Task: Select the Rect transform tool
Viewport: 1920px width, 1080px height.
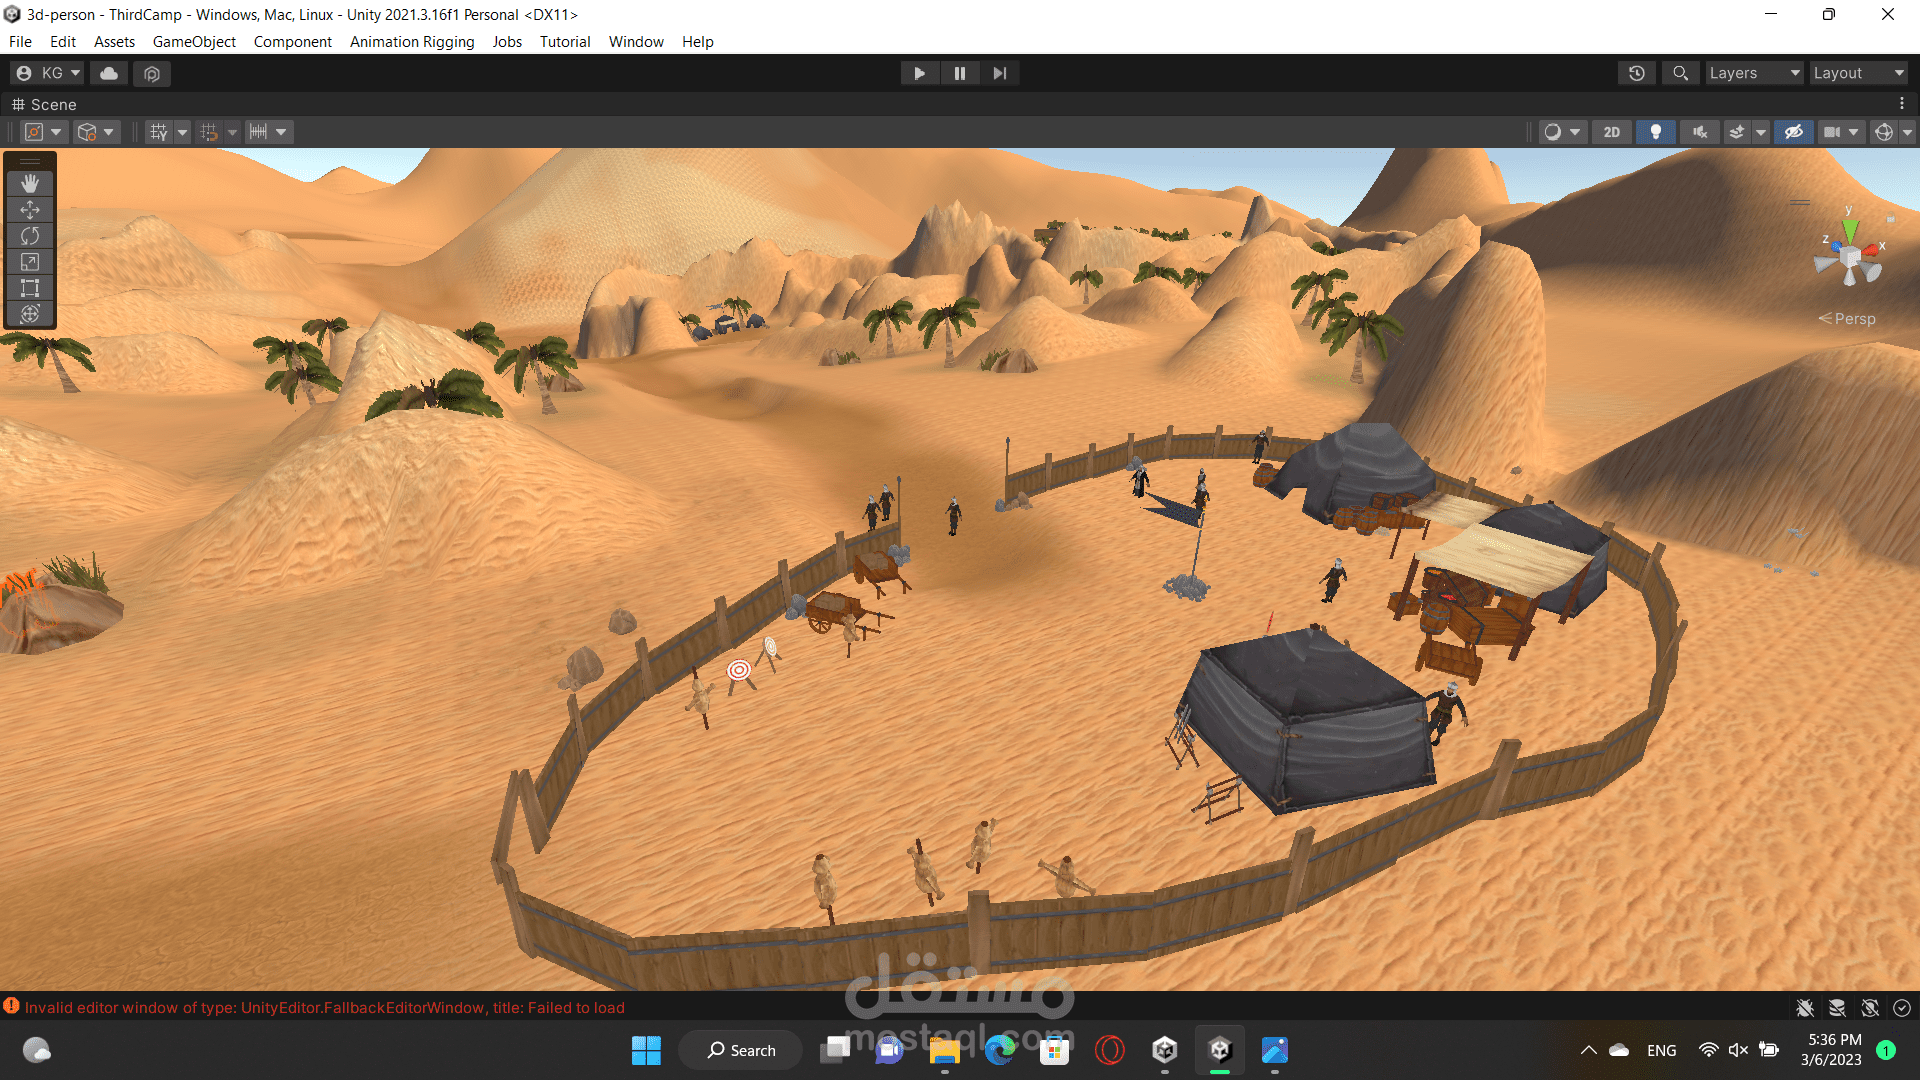Action: pos(30,288)
